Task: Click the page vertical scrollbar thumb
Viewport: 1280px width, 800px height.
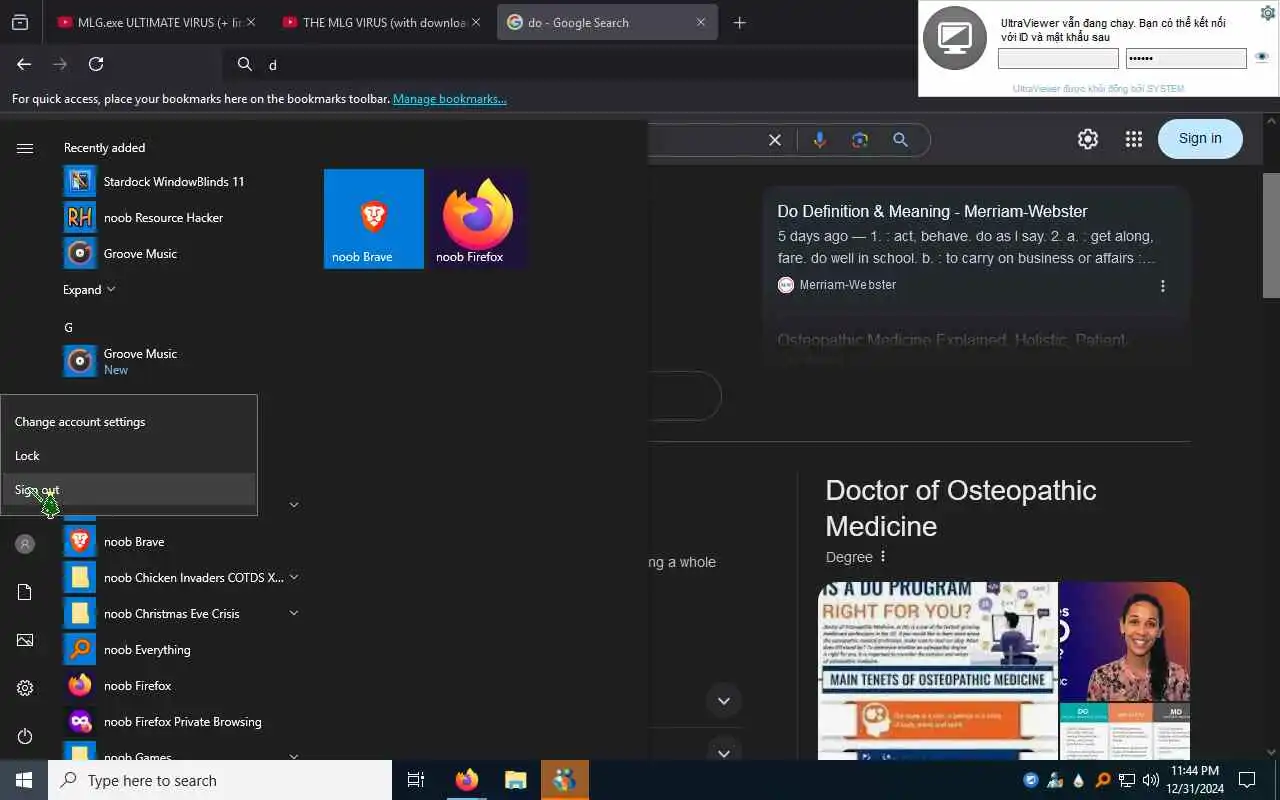Action: tap(1271, 235)
